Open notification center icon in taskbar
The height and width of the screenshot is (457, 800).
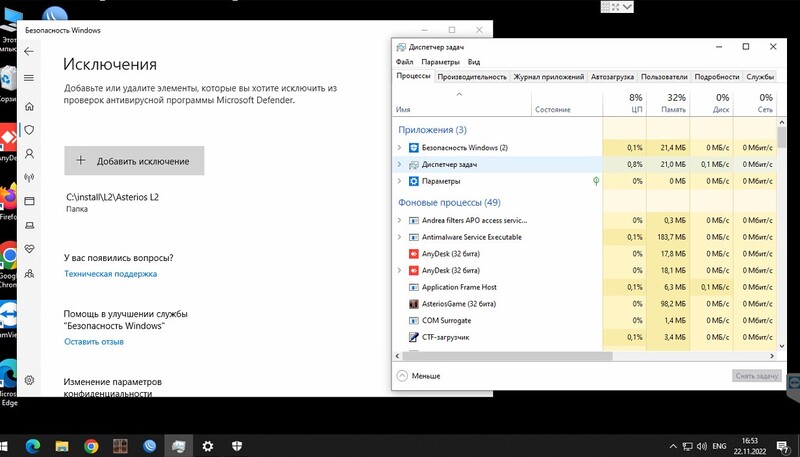point(784,447)
